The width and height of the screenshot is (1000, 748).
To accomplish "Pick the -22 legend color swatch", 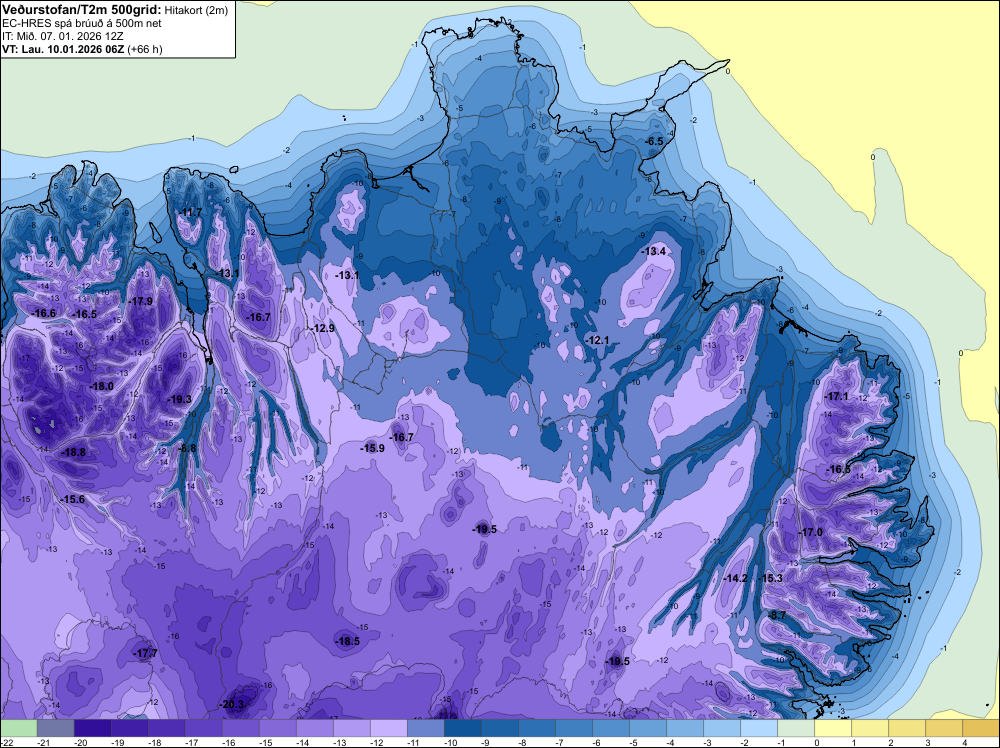I will [19, 728].
